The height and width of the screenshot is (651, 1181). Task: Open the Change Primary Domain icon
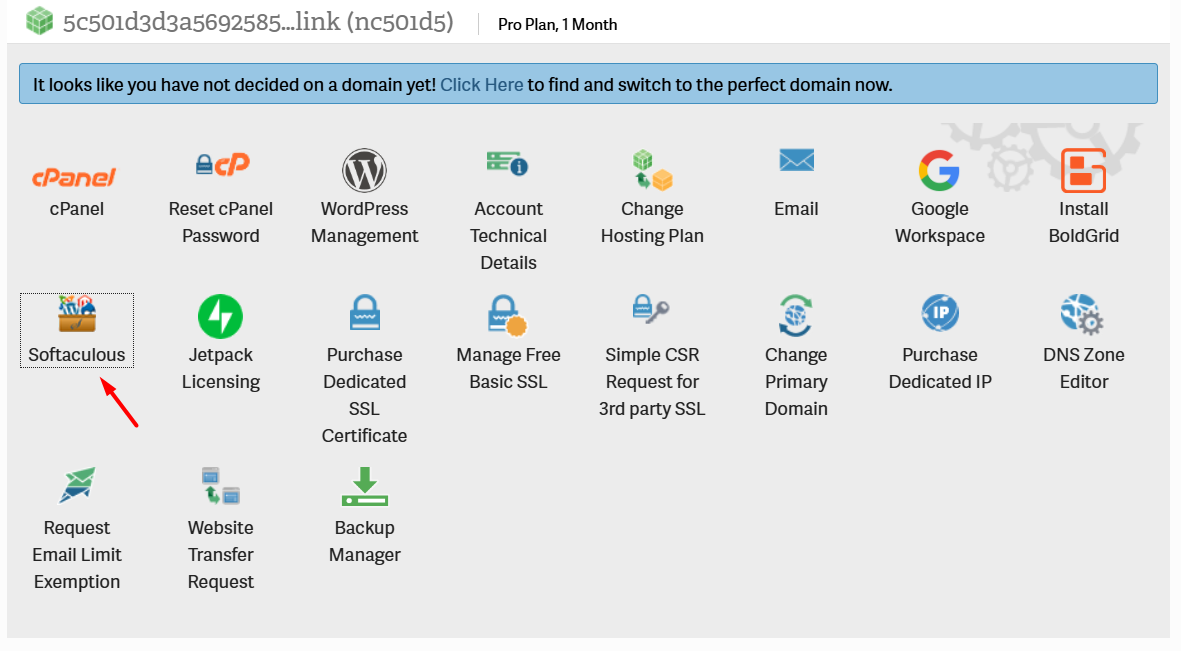pos(795,316)
